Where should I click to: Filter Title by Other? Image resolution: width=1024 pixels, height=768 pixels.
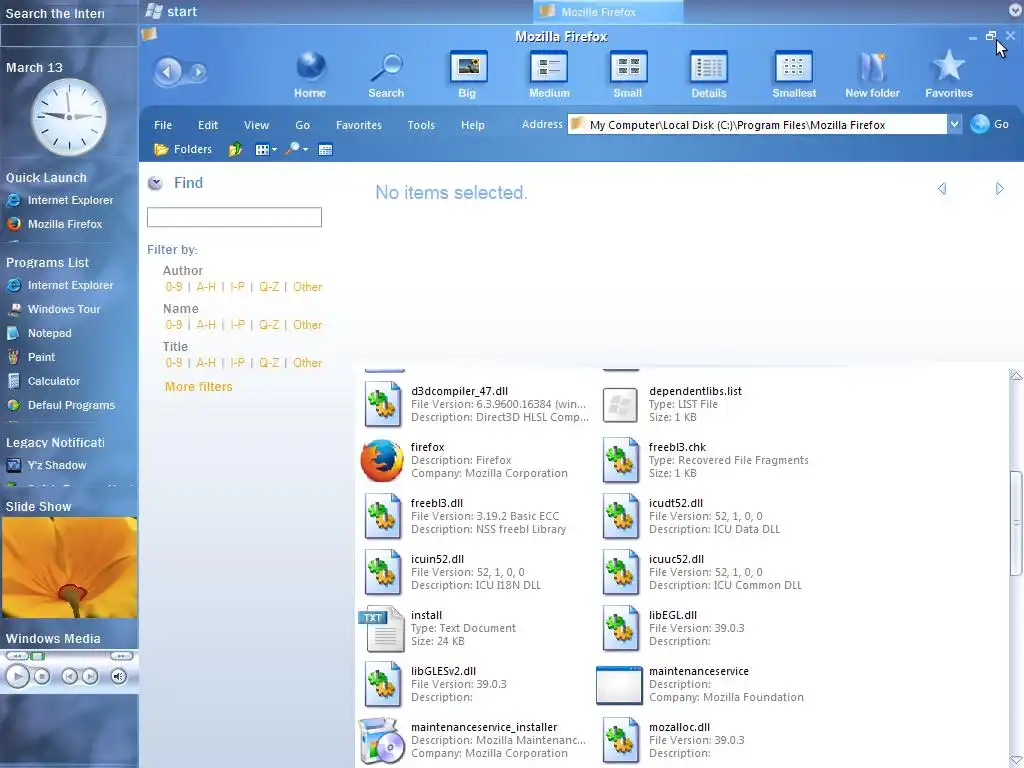(308, 362)
